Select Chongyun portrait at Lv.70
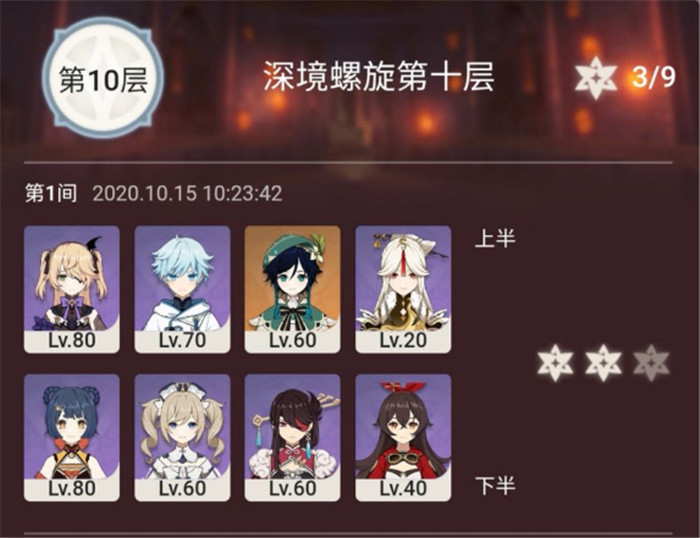Image resolution: width=700 pixels, height=538 pixels. click(183, 289)
